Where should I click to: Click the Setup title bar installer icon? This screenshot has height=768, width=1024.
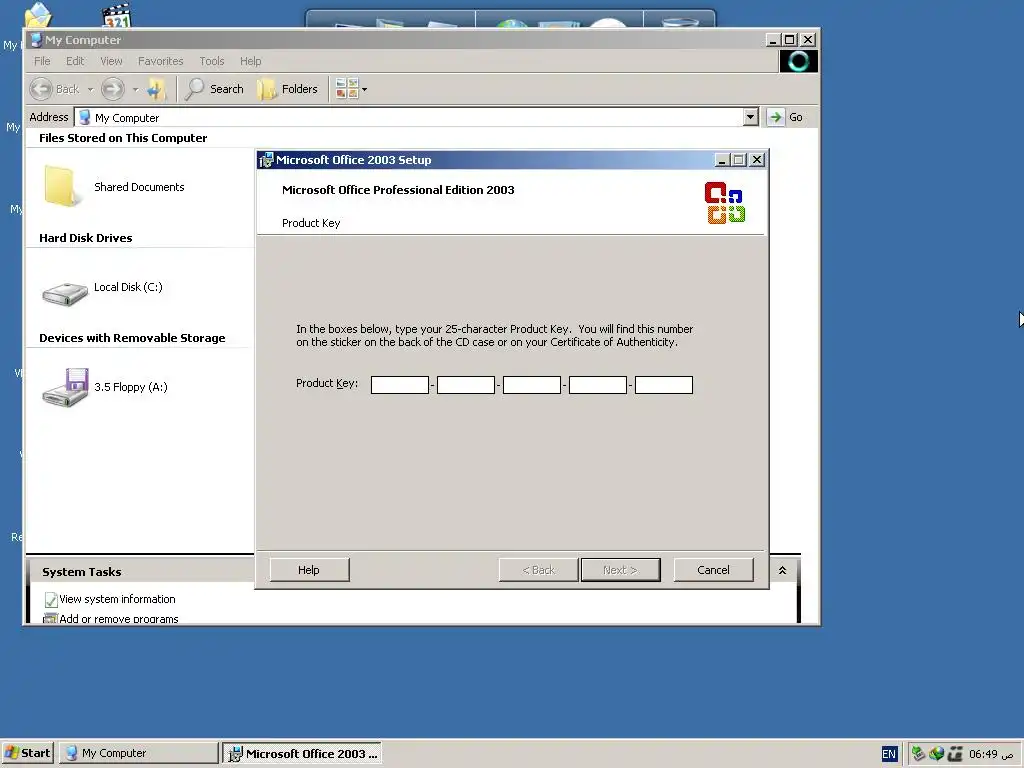(x=266, y=160)
